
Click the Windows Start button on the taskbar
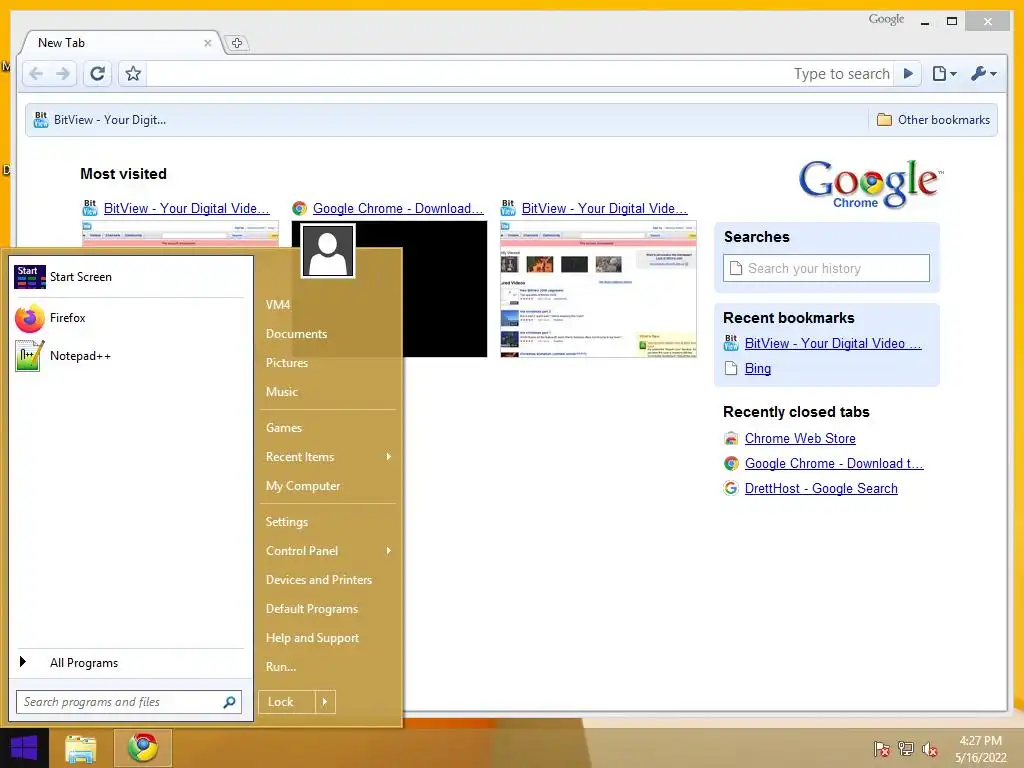click(x=24, y=748)
